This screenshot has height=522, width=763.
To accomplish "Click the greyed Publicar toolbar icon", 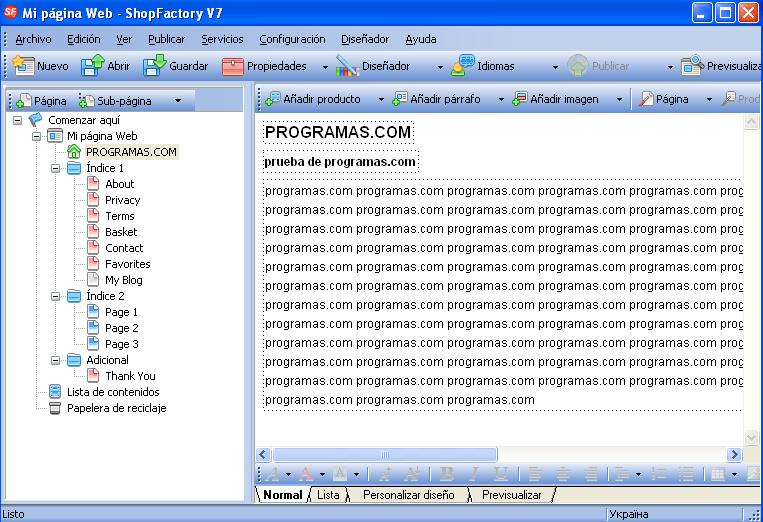I will point(578,66).
